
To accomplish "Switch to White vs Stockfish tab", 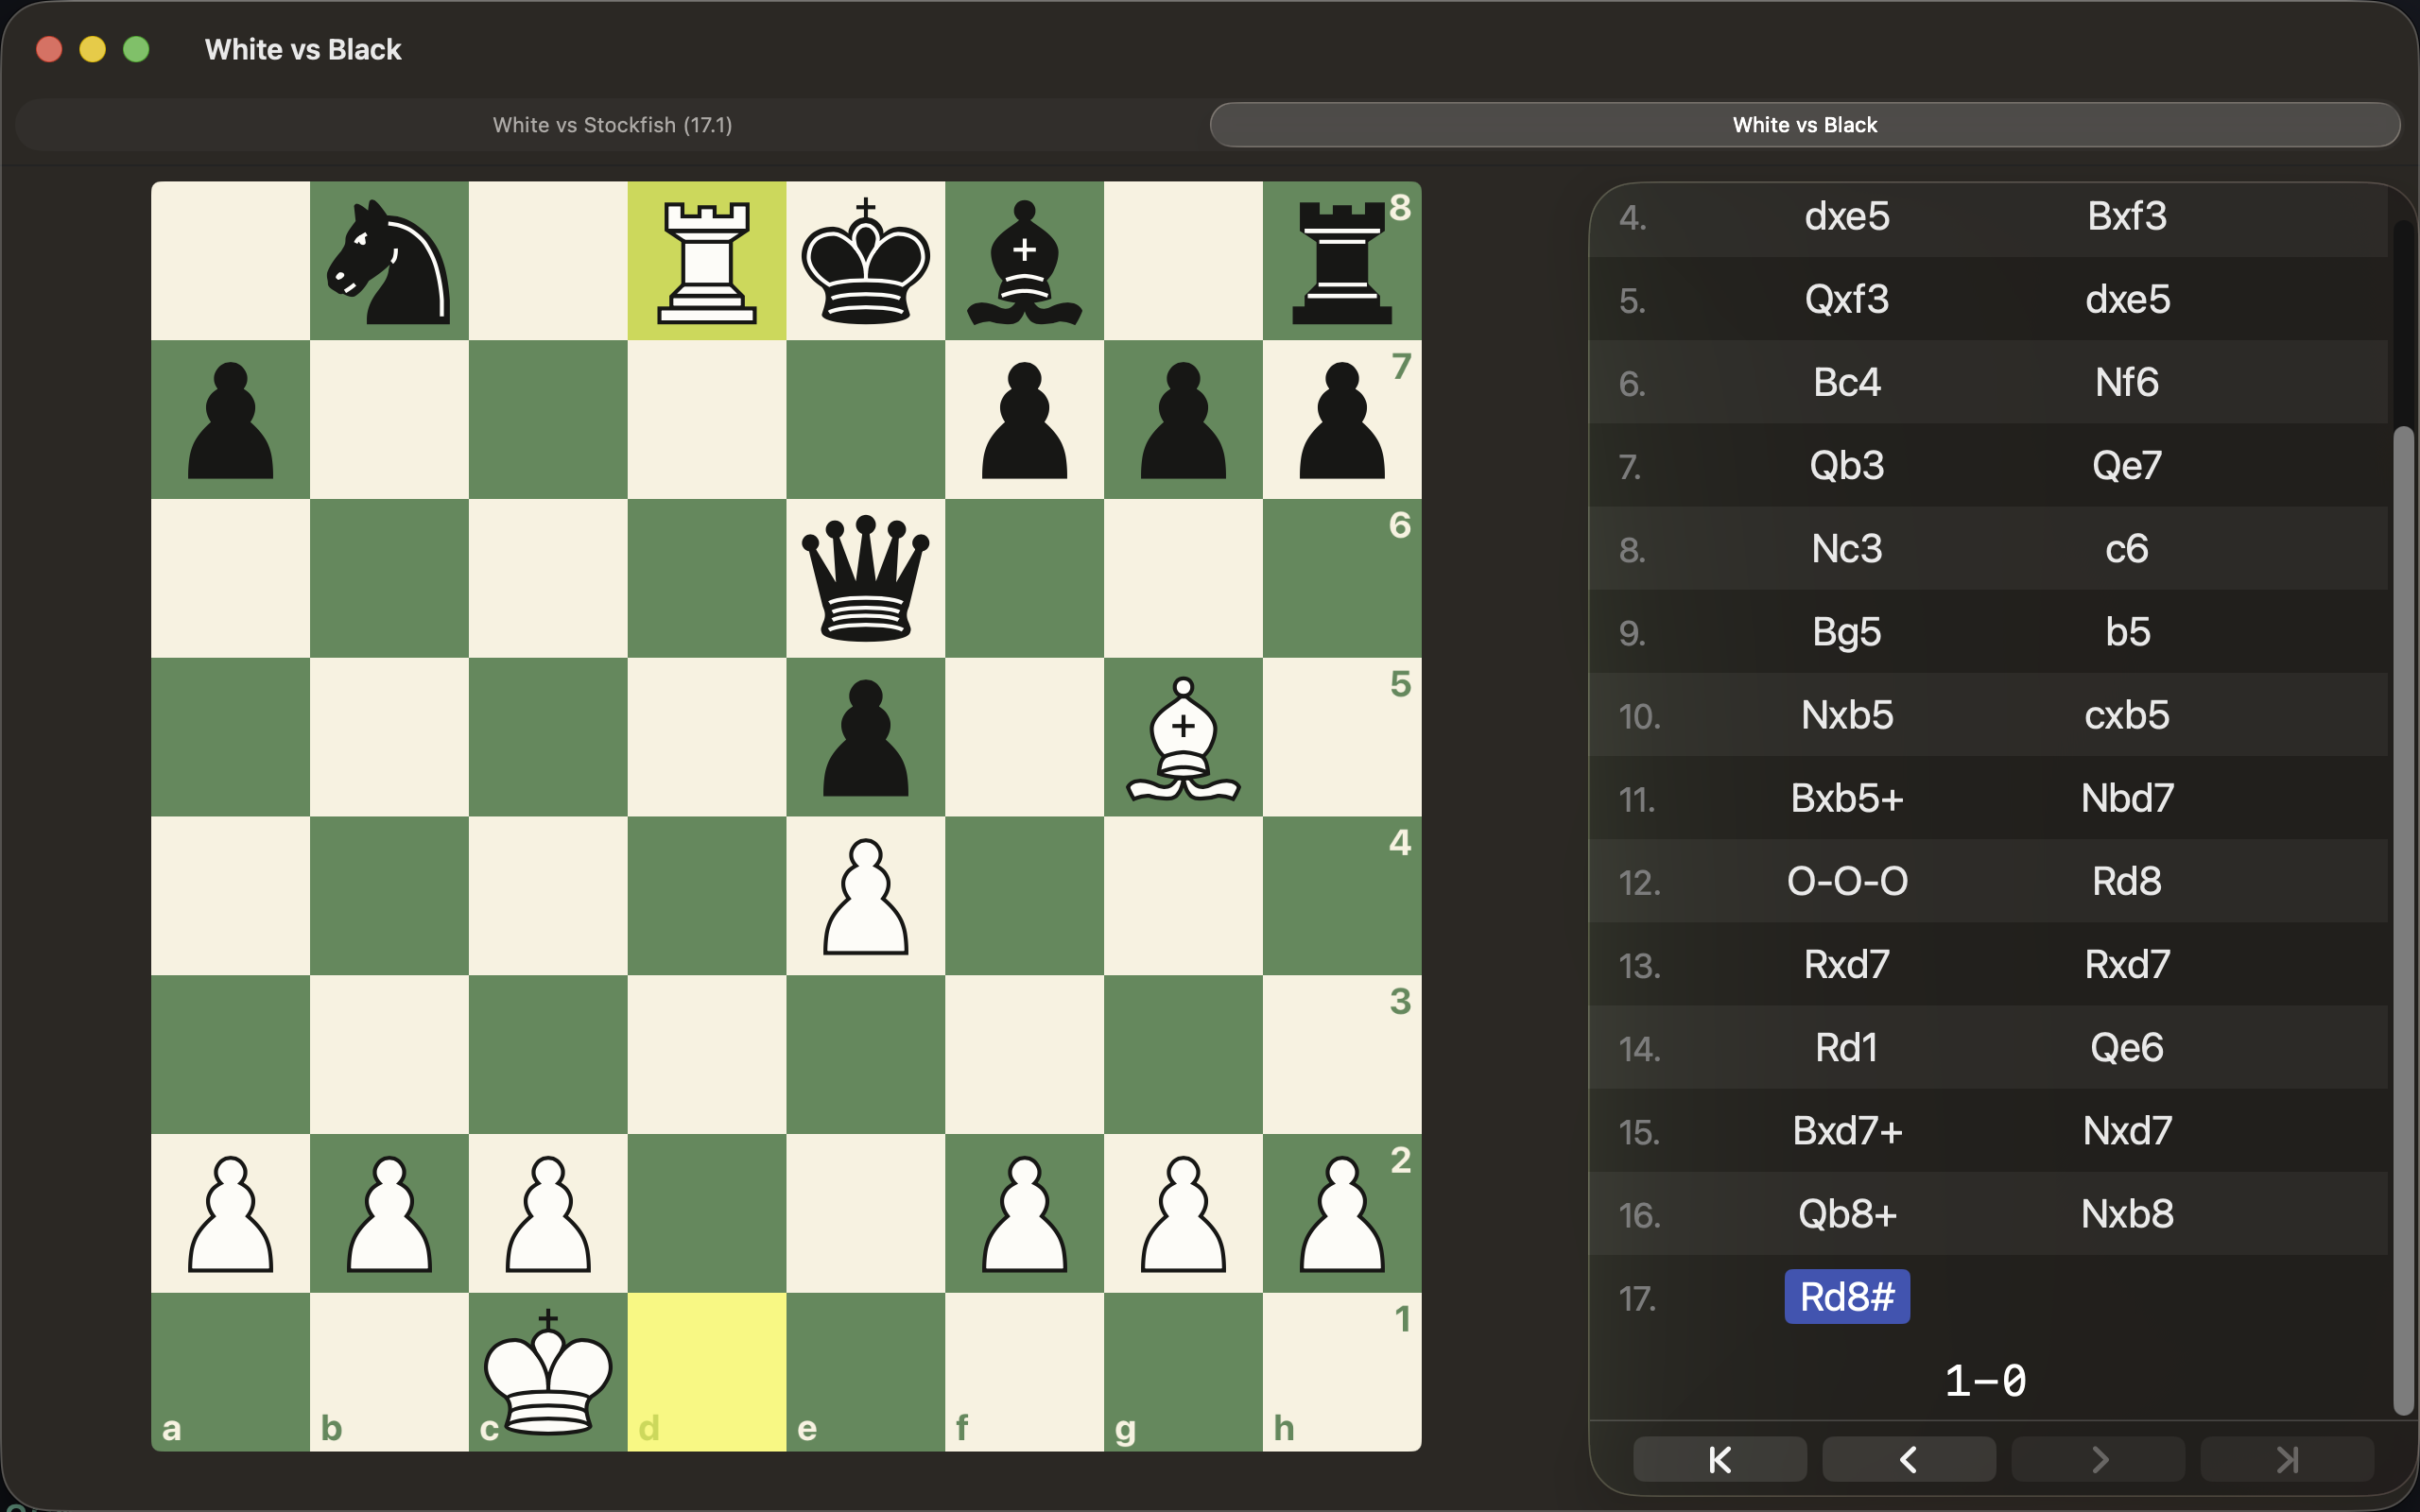I will [612, 125].
